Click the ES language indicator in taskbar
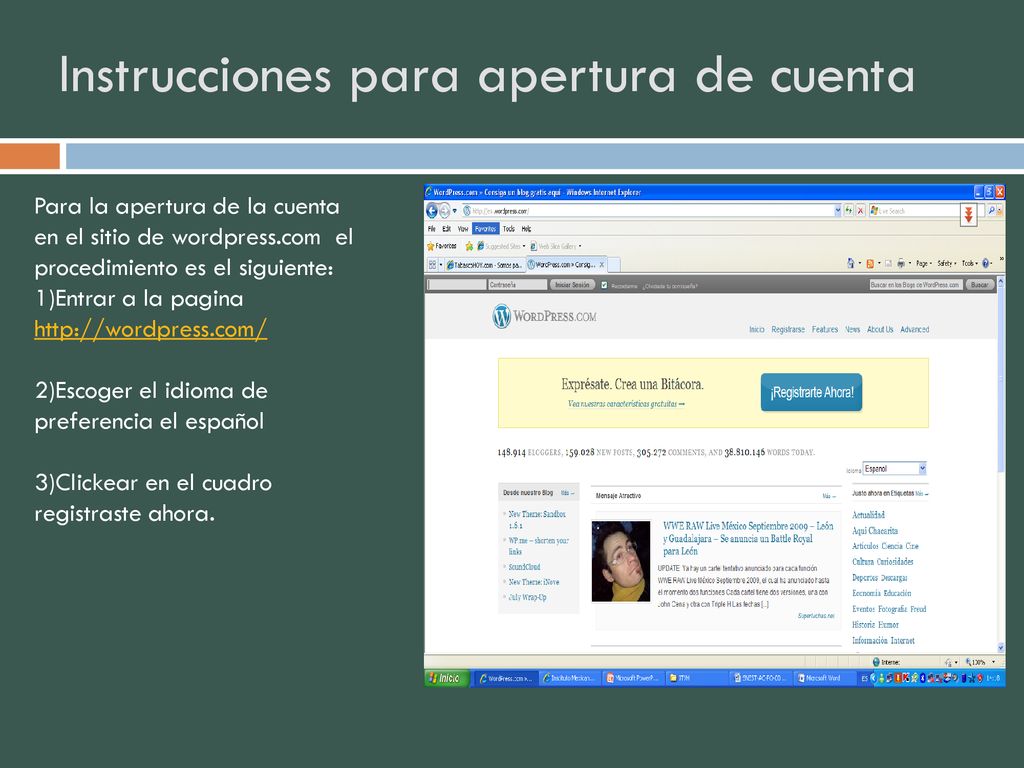 pyautogui.click(x=864, y=679)
